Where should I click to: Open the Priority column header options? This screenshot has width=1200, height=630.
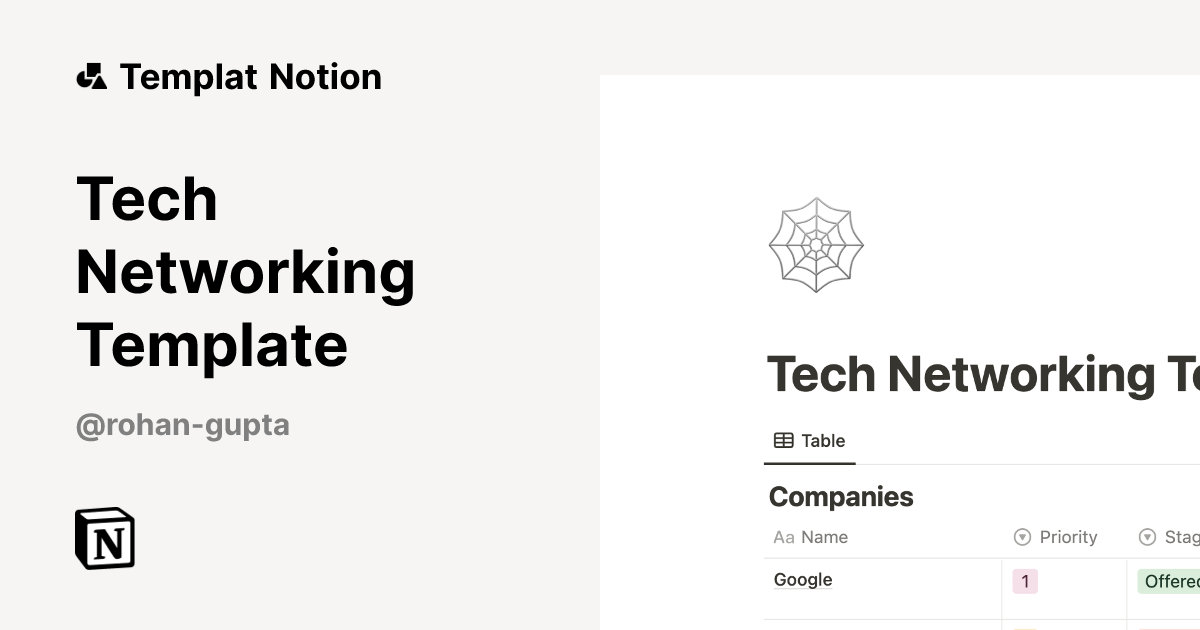coord(1064,538)
